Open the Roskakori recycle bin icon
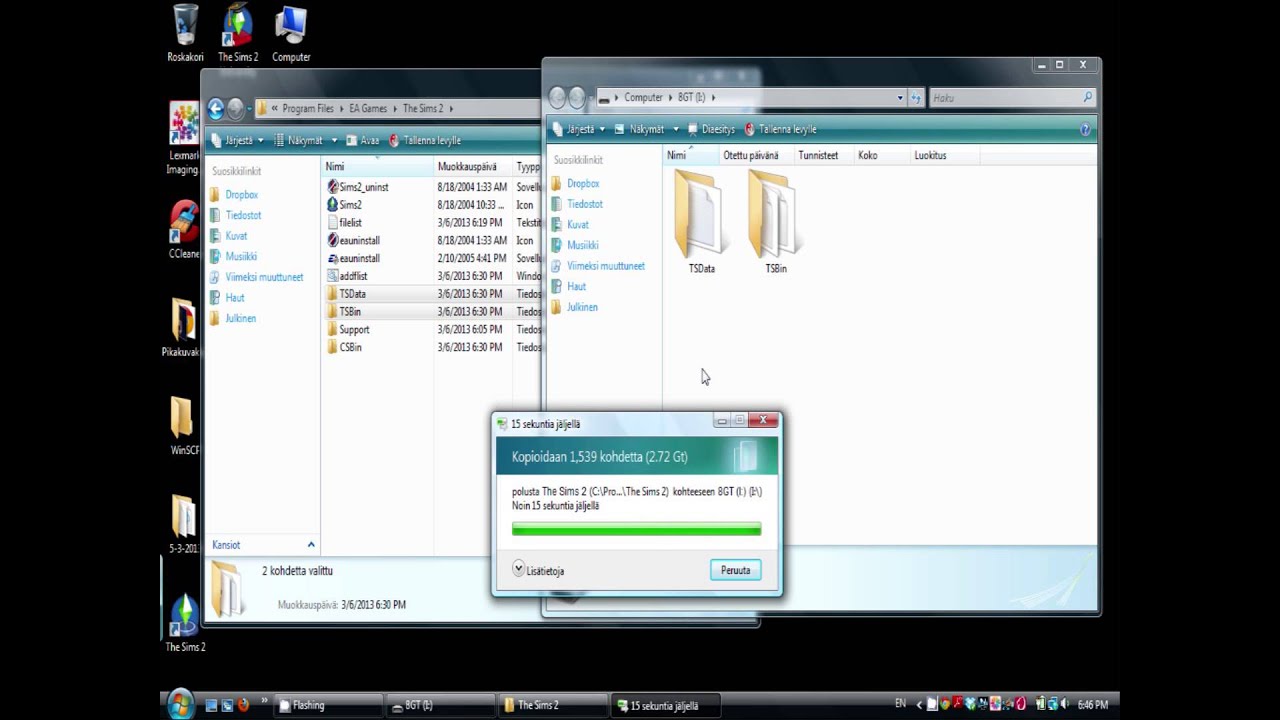This screenshot has height=720, width=1280. [185, 32]
